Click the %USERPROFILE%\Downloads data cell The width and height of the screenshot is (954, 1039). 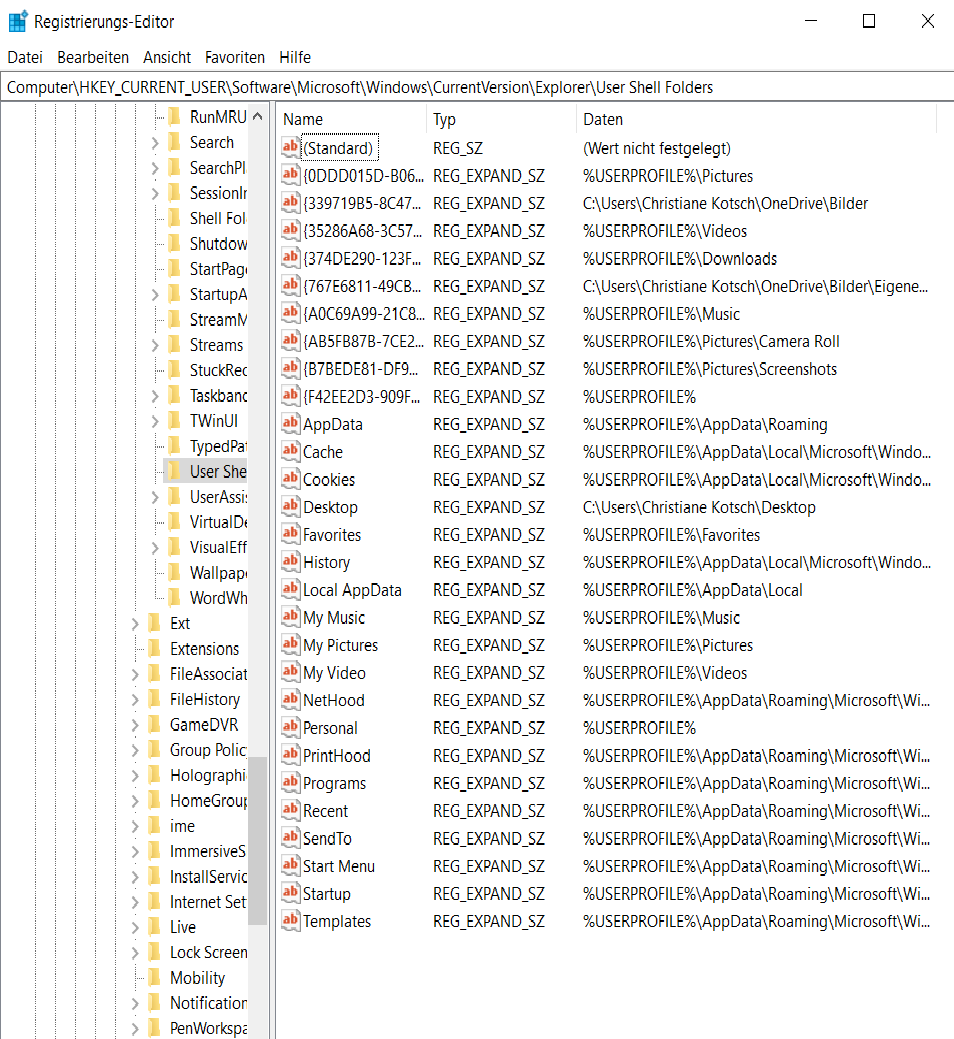pyautogui.click(x=680, y=258)
